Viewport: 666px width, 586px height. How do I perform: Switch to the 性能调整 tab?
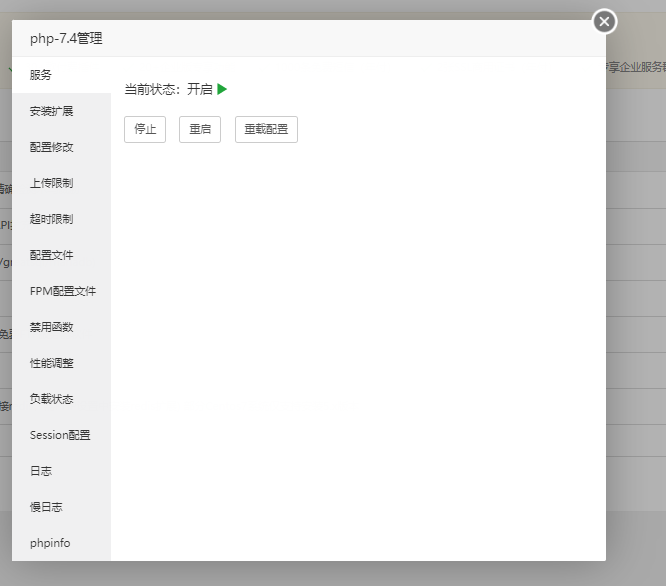51,363
